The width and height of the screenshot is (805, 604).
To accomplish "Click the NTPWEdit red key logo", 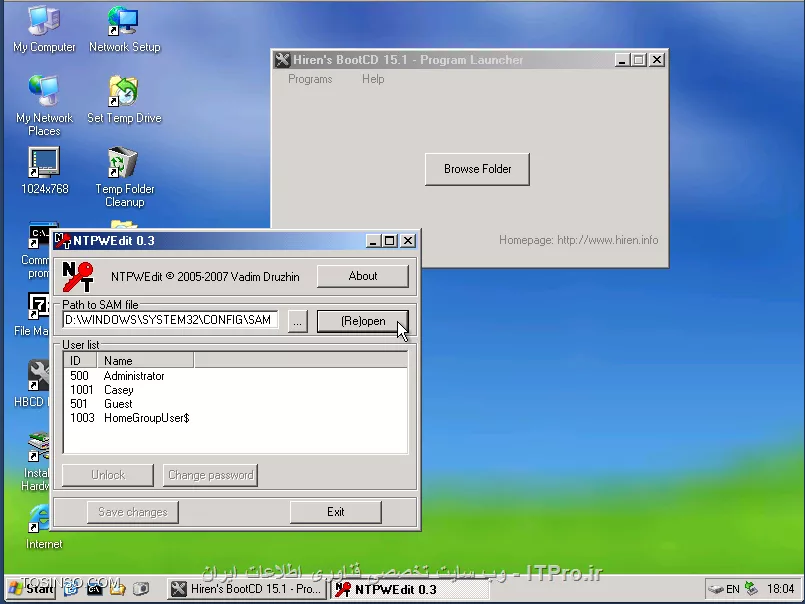I will pyautogui.click(x=78, y=277).
